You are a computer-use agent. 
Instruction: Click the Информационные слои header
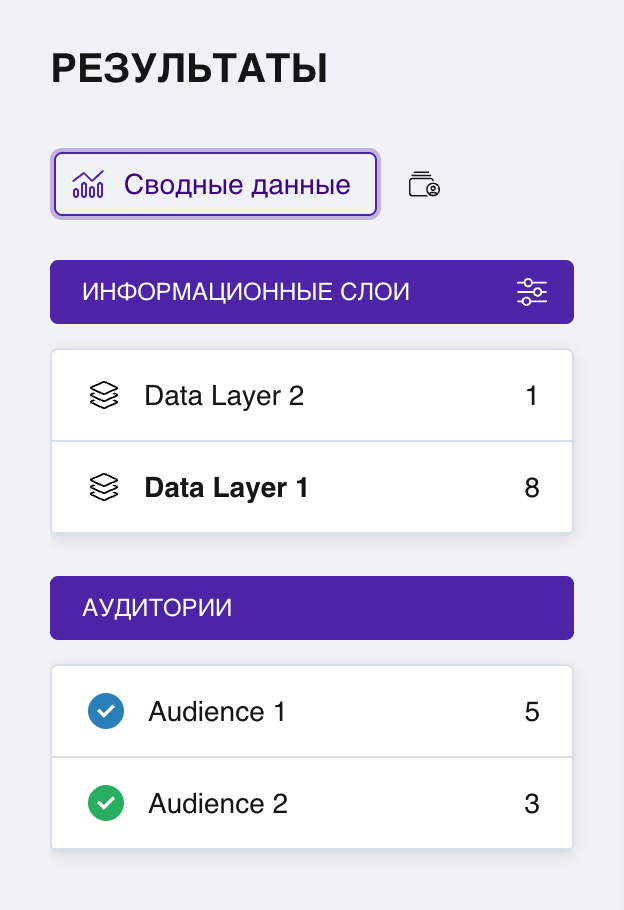(312, 292)
